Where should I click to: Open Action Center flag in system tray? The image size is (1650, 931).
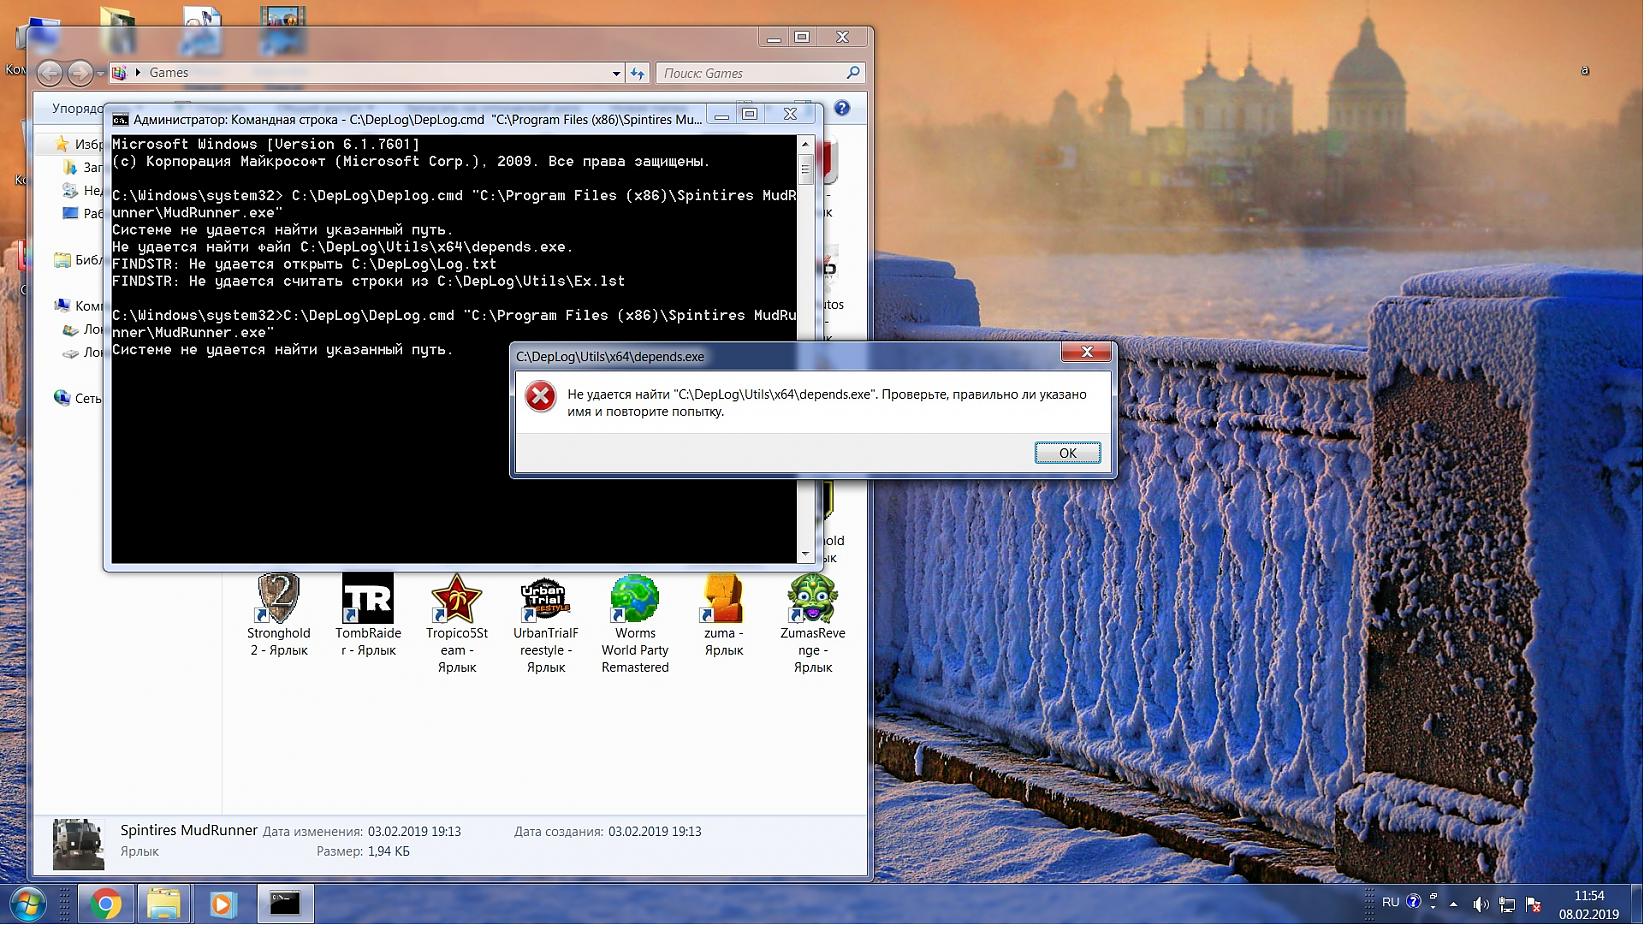[1532, 905]
